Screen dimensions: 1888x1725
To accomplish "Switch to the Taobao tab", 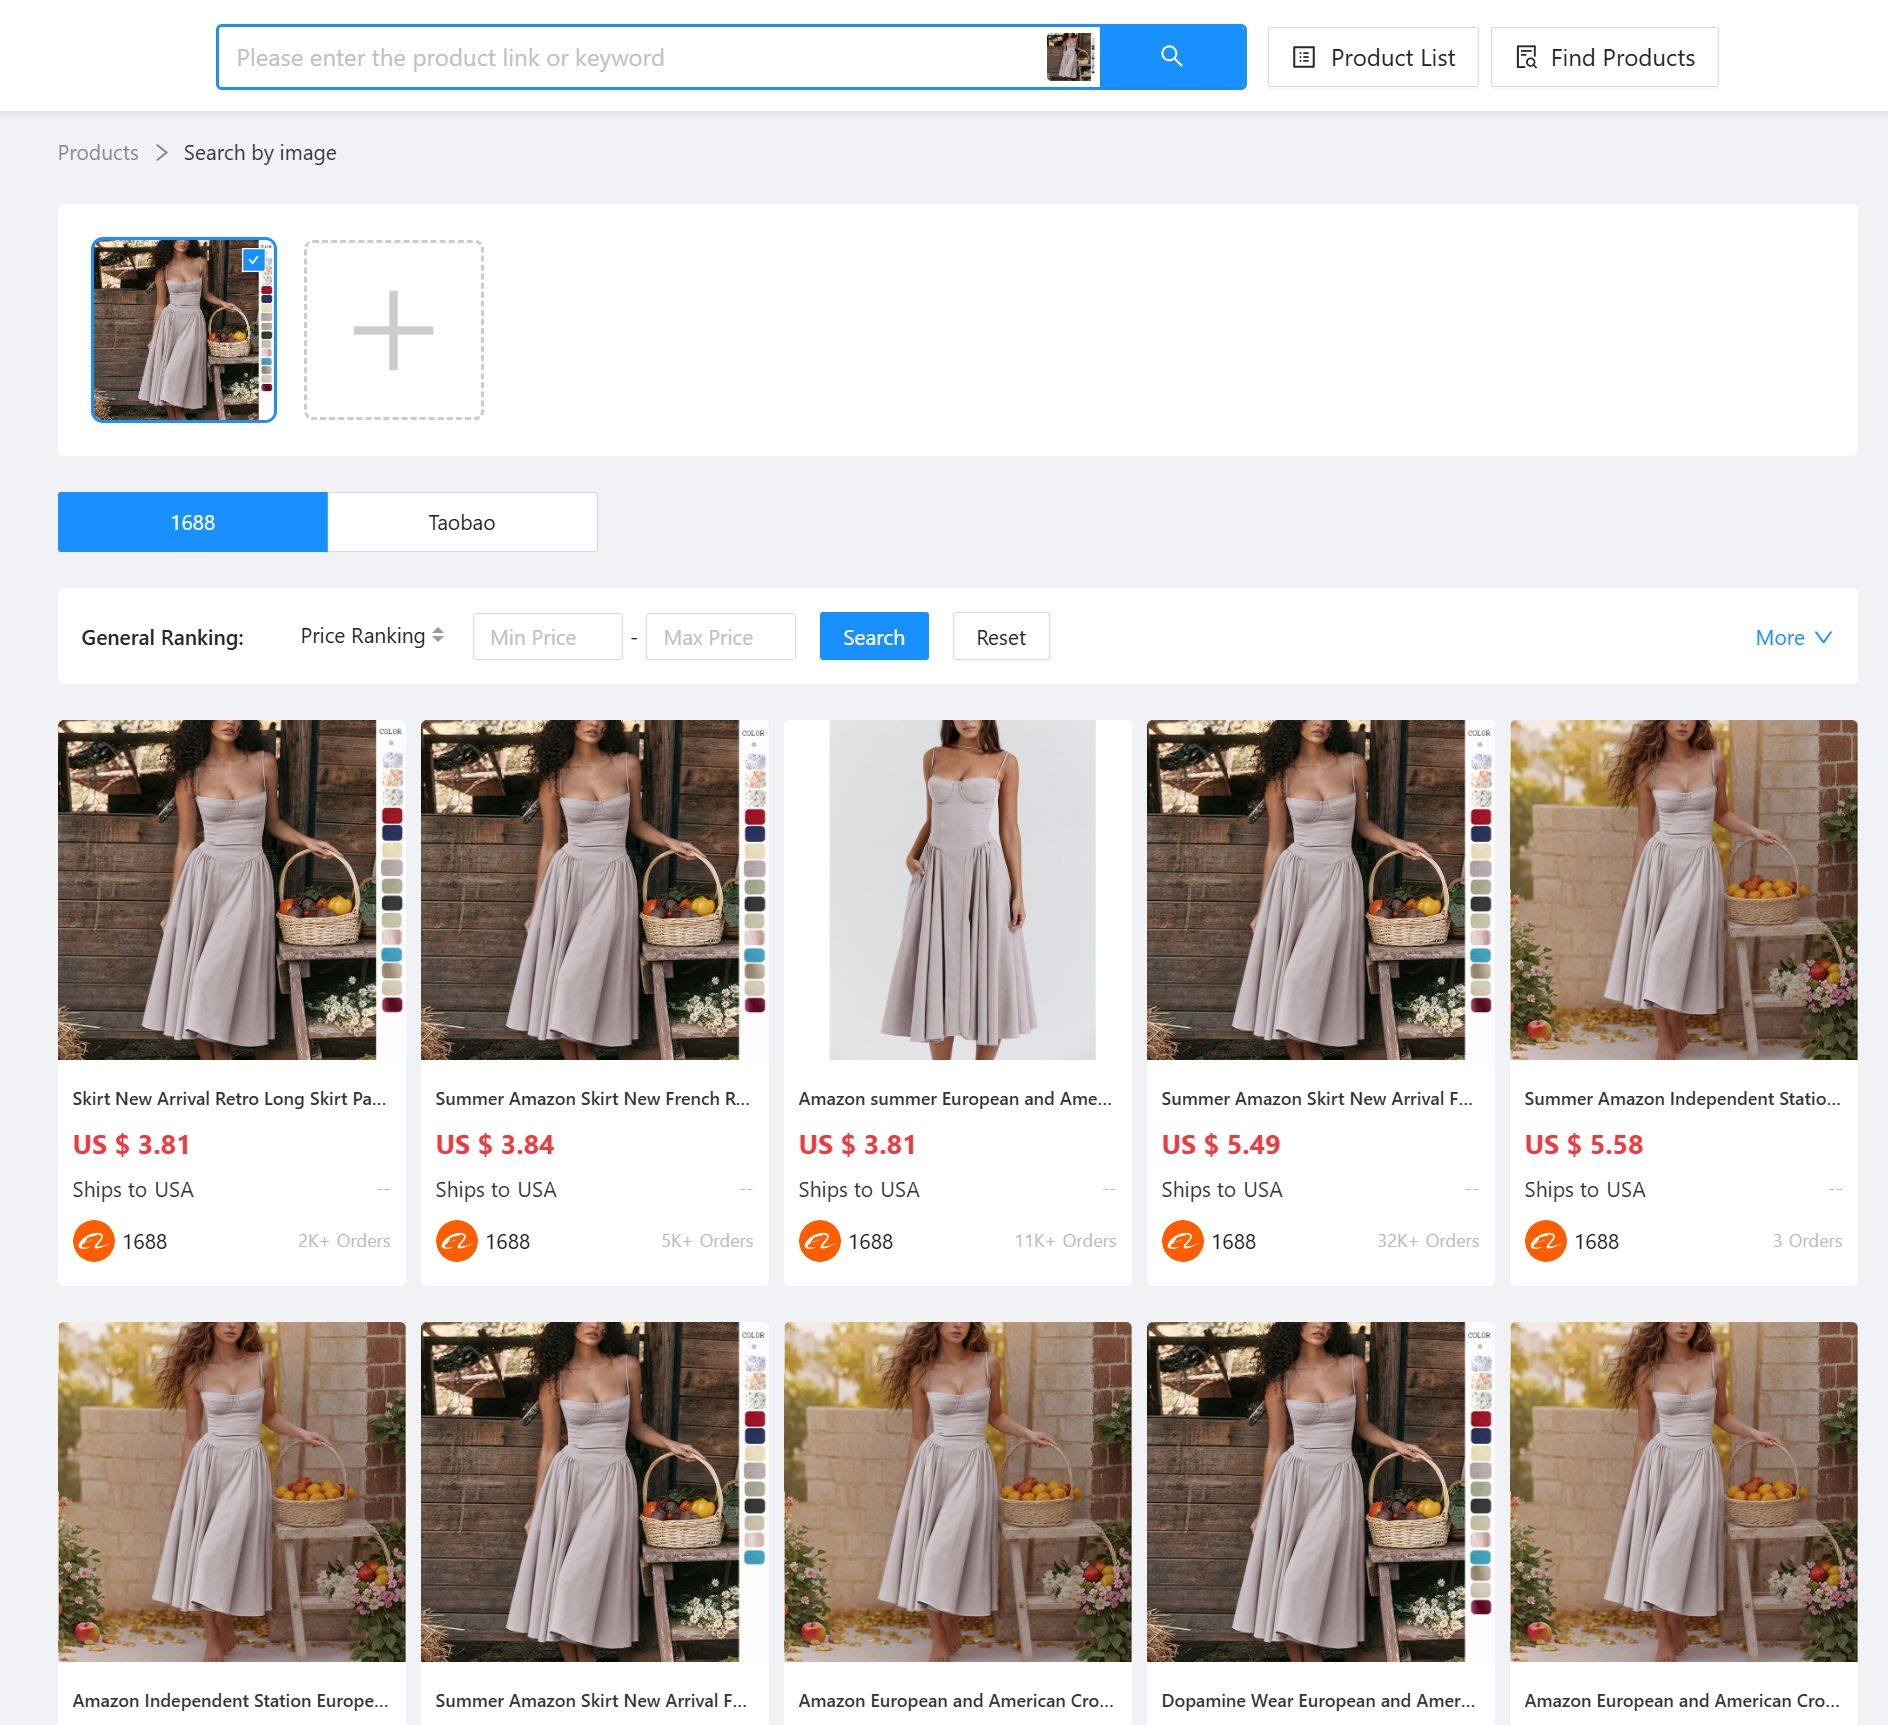I will click(x=462, y=522).
